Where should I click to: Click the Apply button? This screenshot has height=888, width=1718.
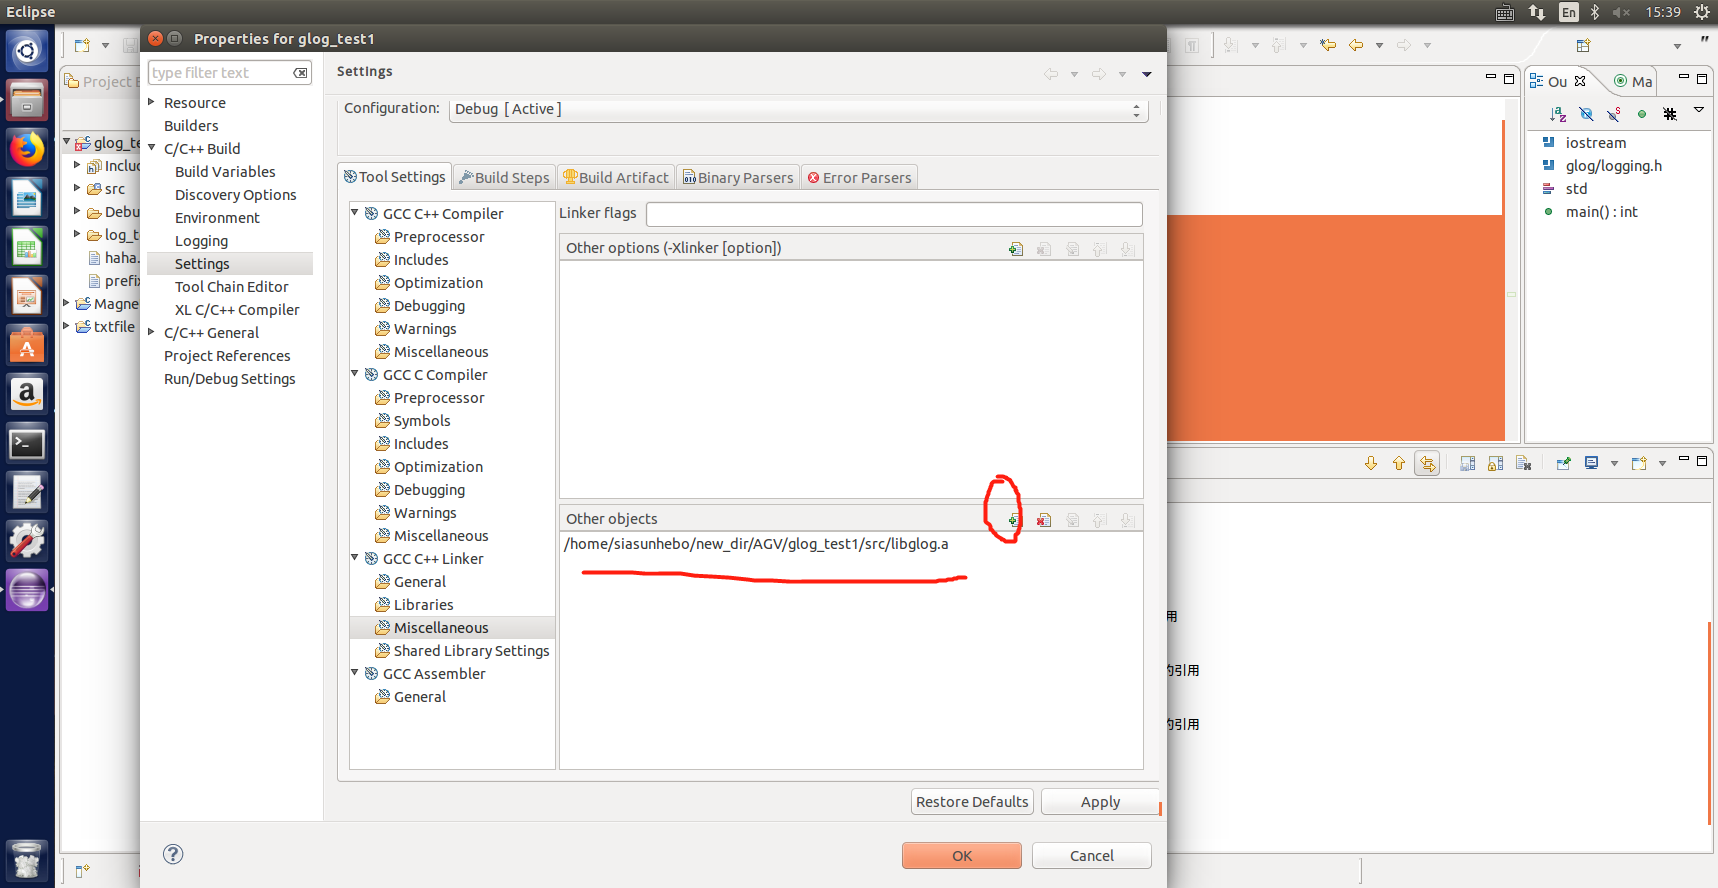[1100, 802]
